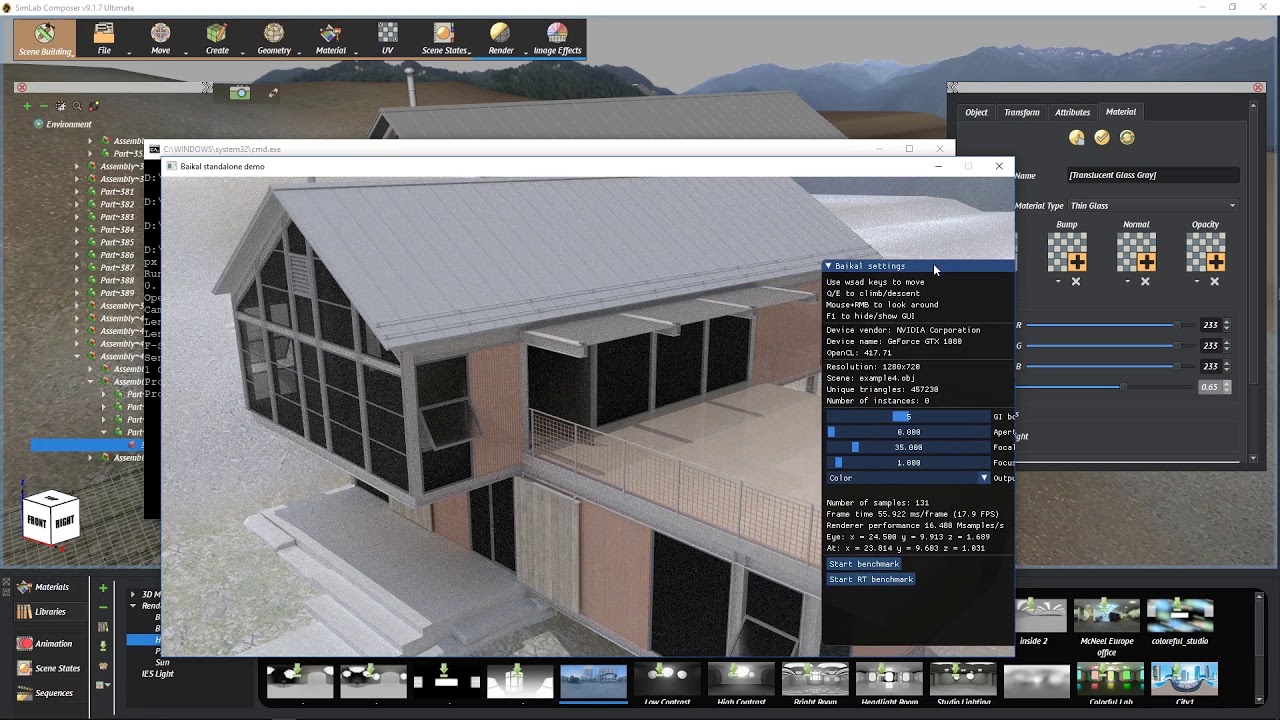This screenshot has width=1280, height=720.
Task: Click the FRONT face of the view cube
Action: pyautogui.click(x=37, y=522)
